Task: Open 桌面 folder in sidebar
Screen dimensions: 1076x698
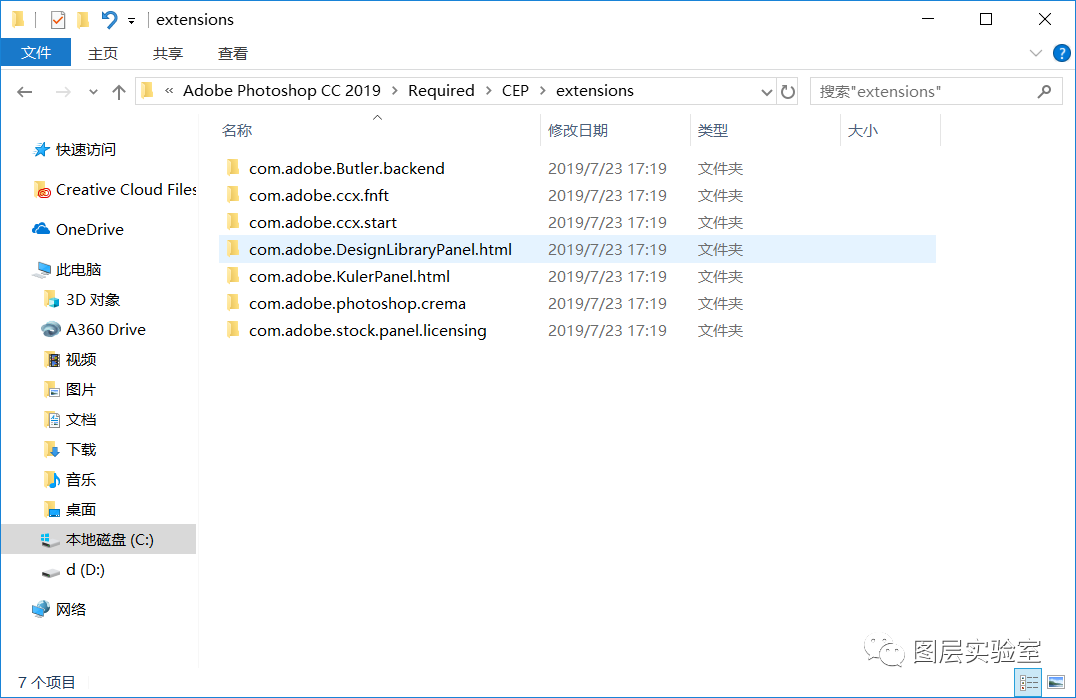Action: pos(80,509)
